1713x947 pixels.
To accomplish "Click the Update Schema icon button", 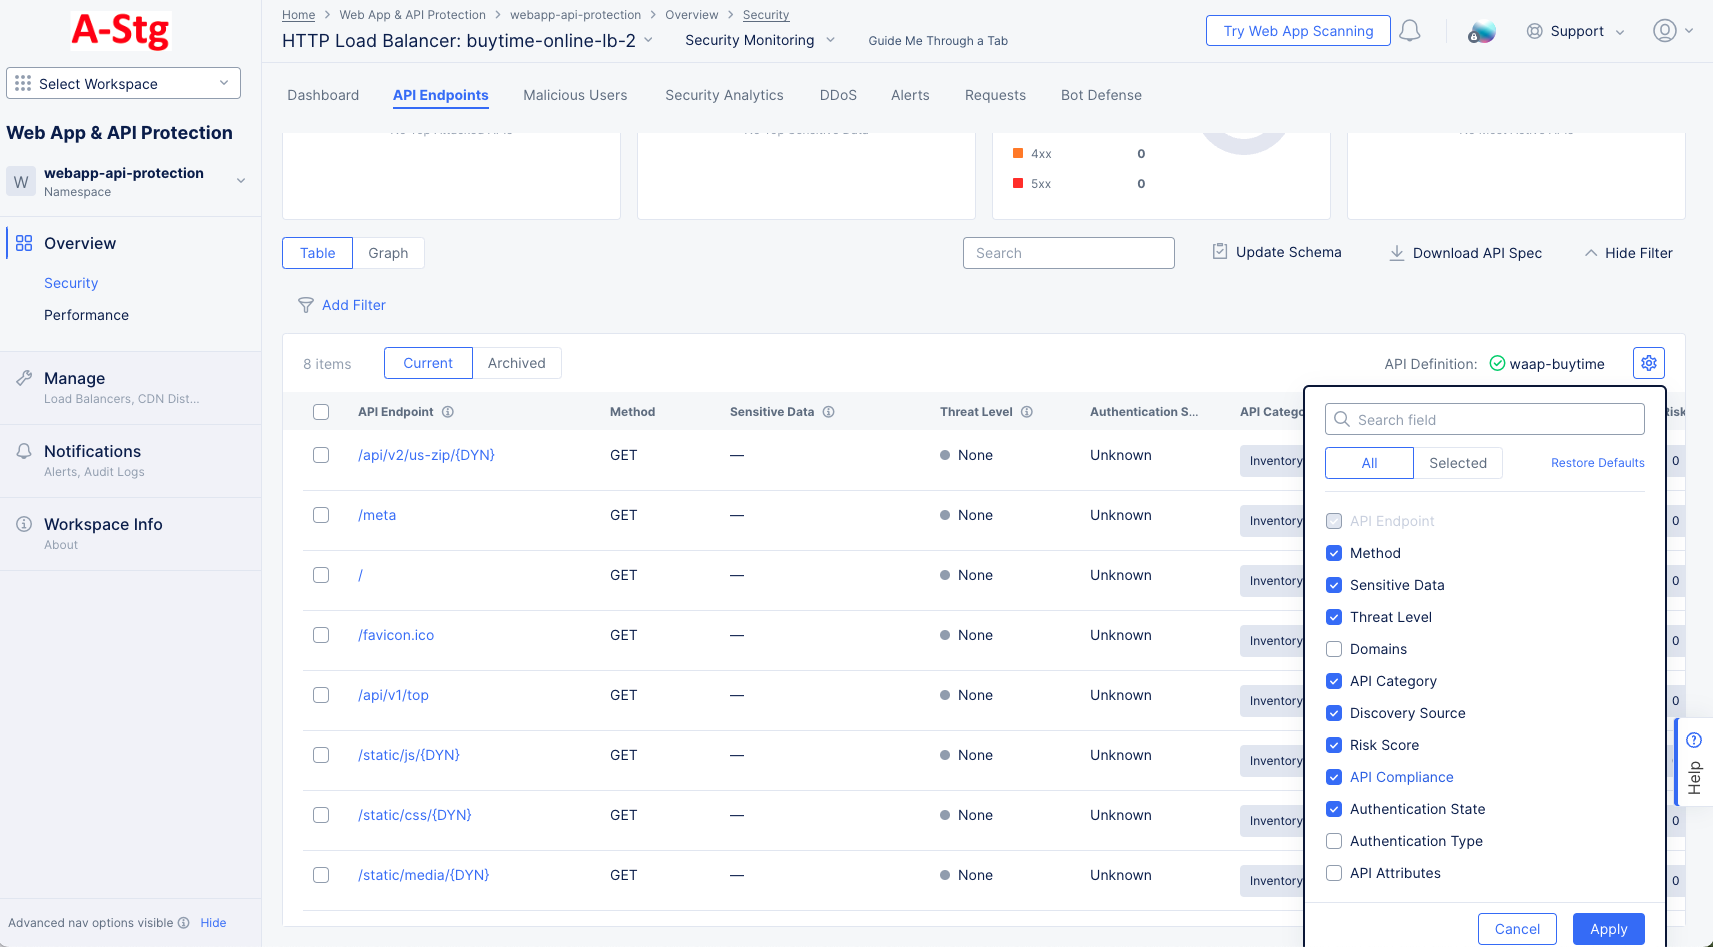I will [x=1220, y=251].
